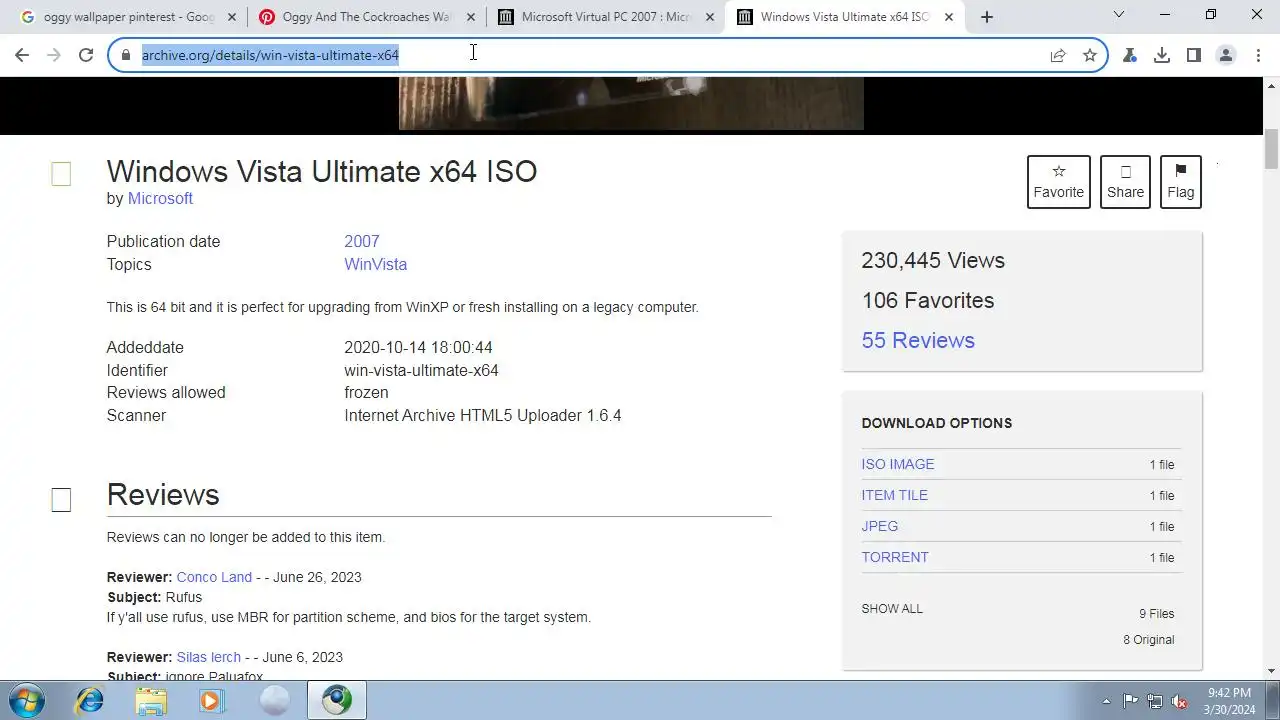Viewport: 1280px width, 720px height.
Task: Bookmark this page with the star
Action: coord(1090,56)
